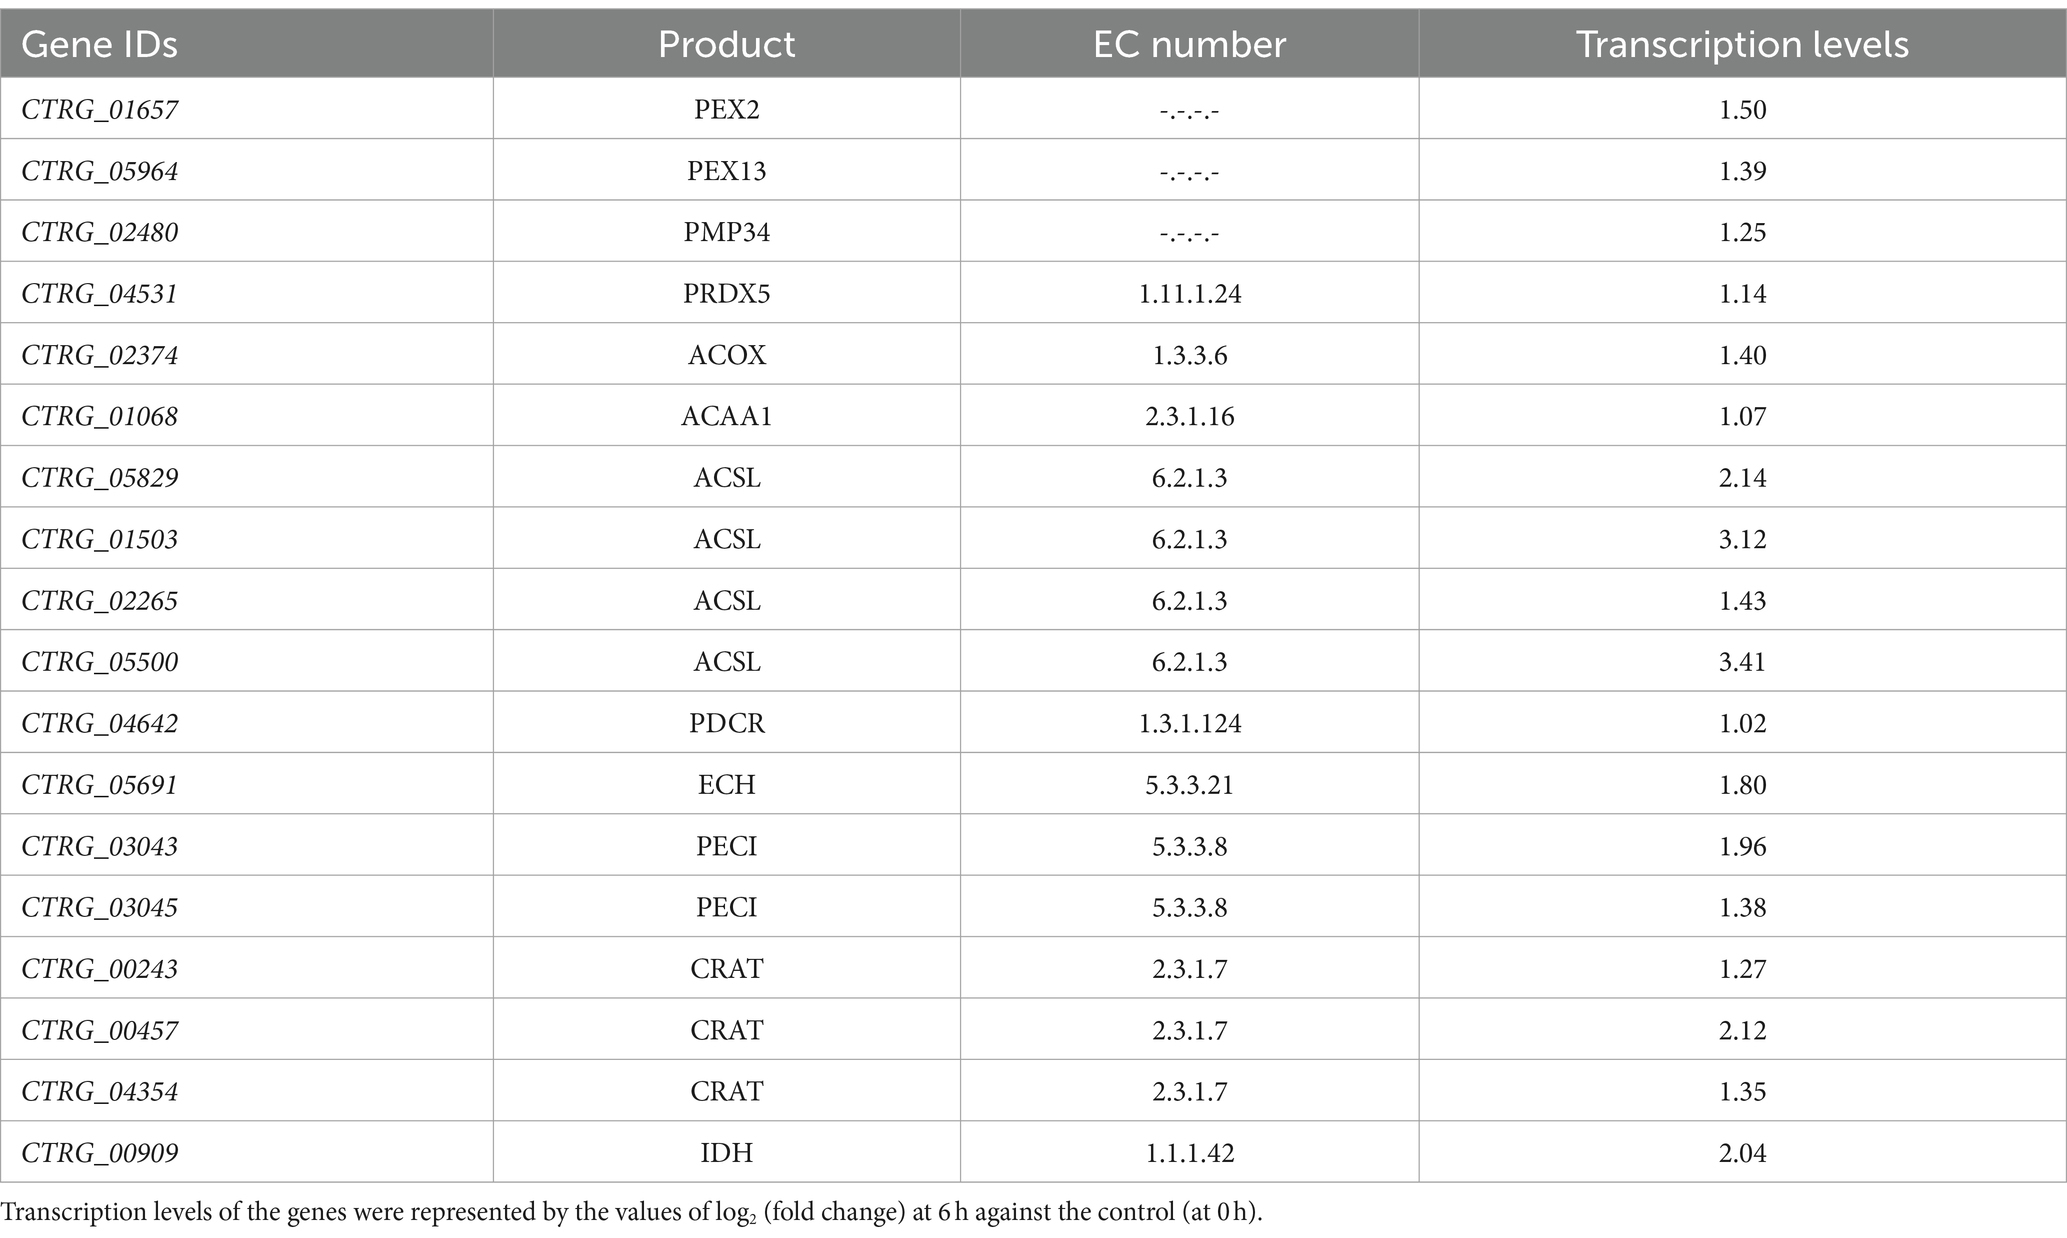Click transcription value 3.12
This screenshot has width=2067, height=1238.
[x=1743, y=539]
